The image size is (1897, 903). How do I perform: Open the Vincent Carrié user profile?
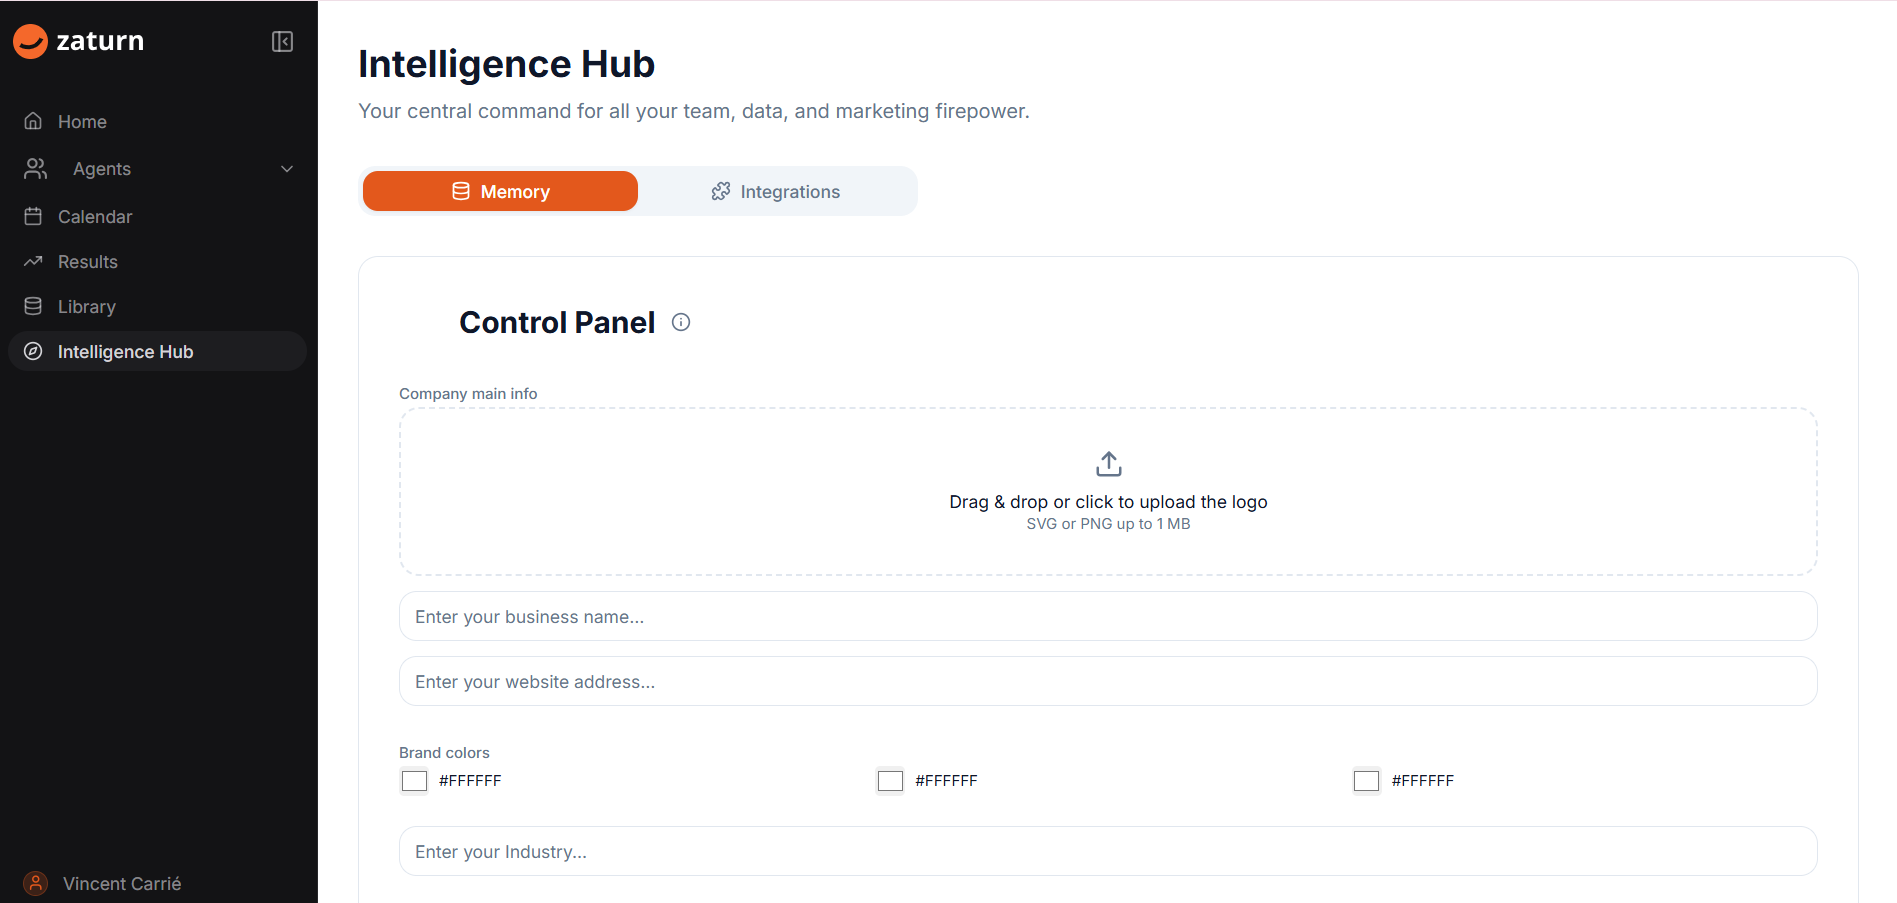click(121, 883)
